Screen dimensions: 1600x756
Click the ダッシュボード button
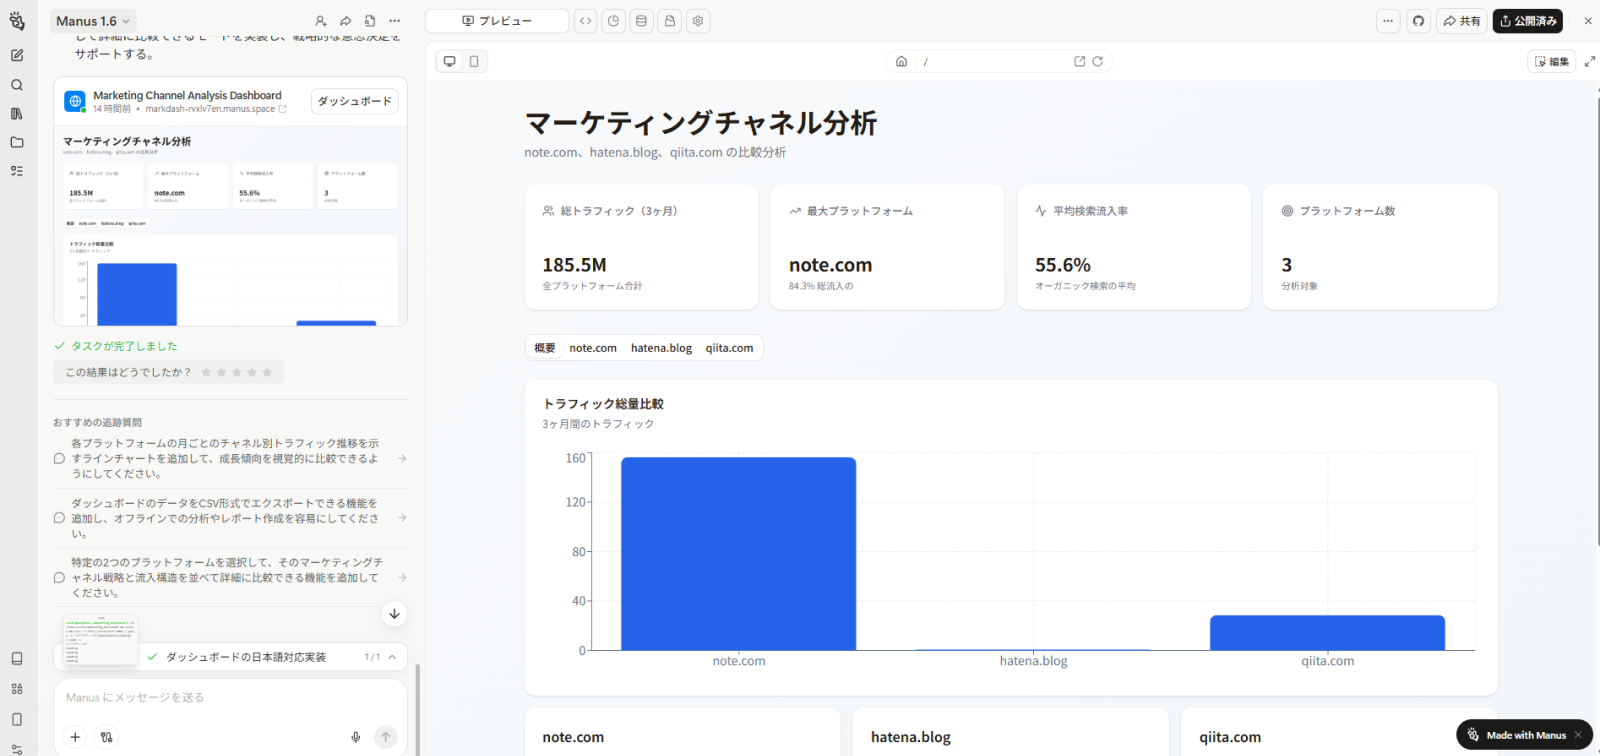click(x=354, y=101)
